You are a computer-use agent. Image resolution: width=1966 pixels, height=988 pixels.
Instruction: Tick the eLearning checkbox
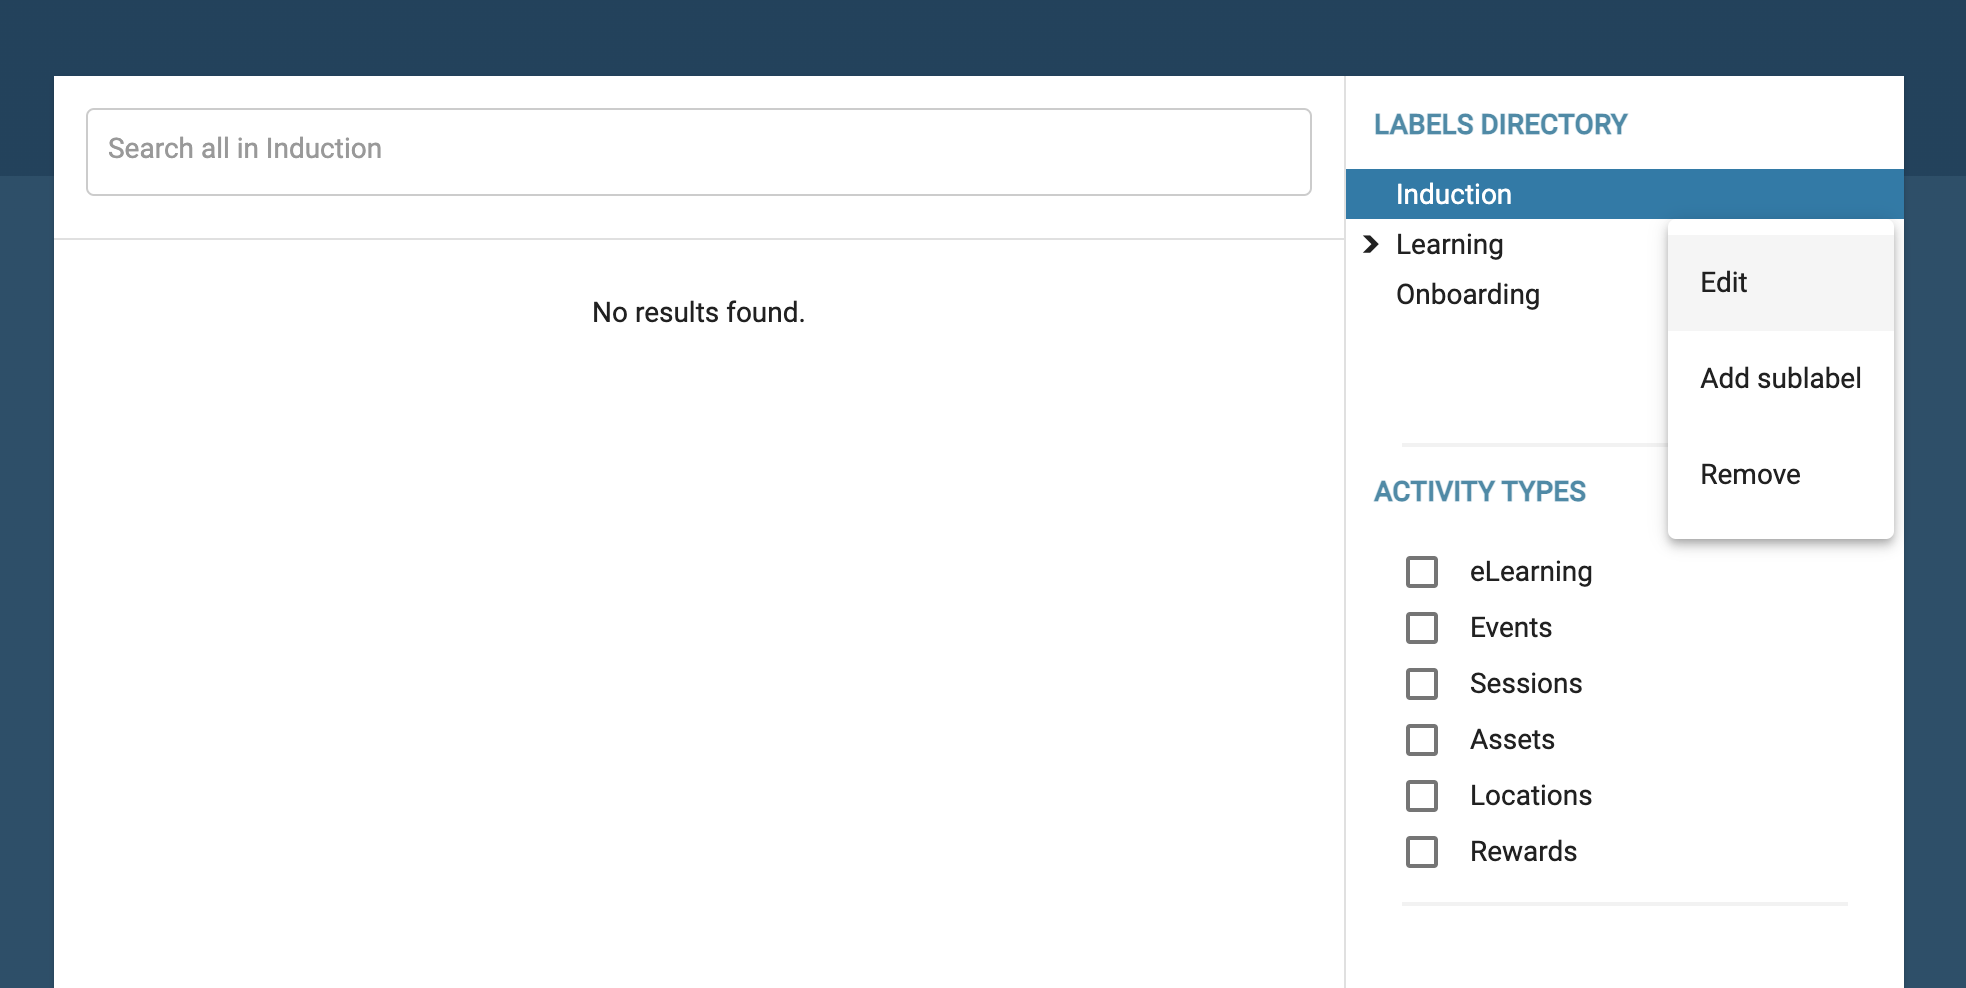point(1421,572)
